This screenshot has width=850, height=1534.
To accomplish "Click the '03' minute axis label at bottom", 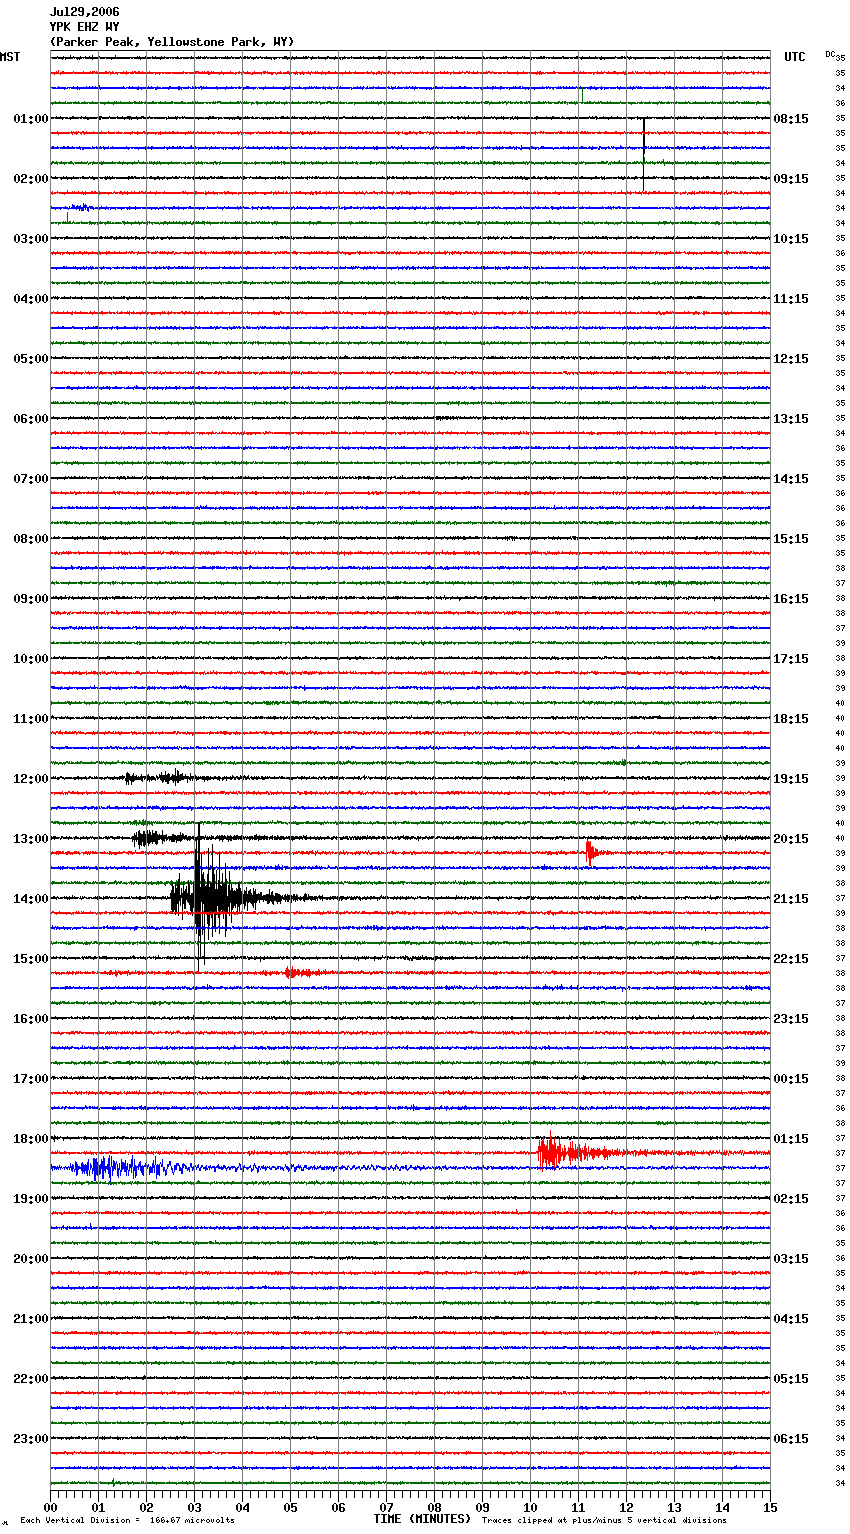I will (195, 1507).
